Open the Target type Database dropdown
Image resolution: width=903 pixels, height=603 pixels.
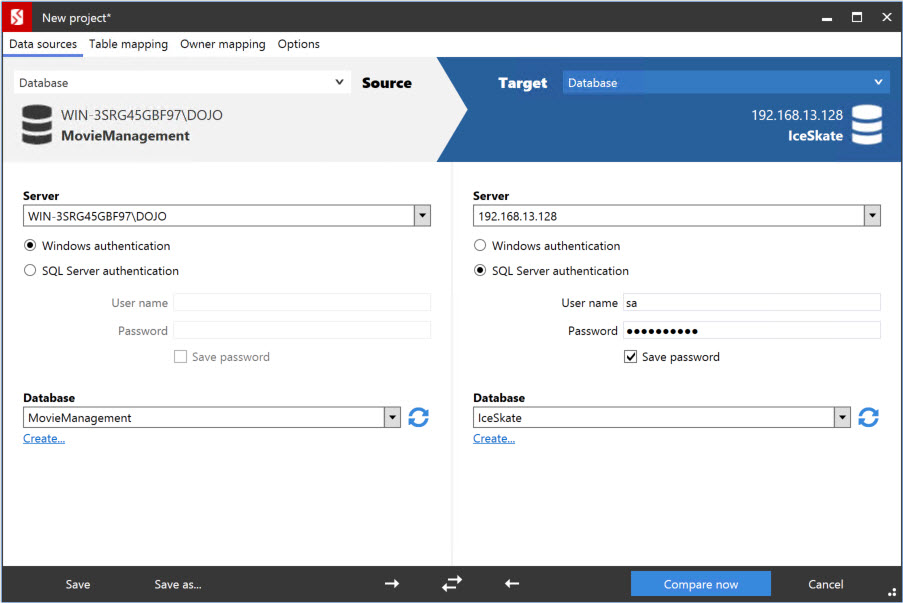coord(726,82)
